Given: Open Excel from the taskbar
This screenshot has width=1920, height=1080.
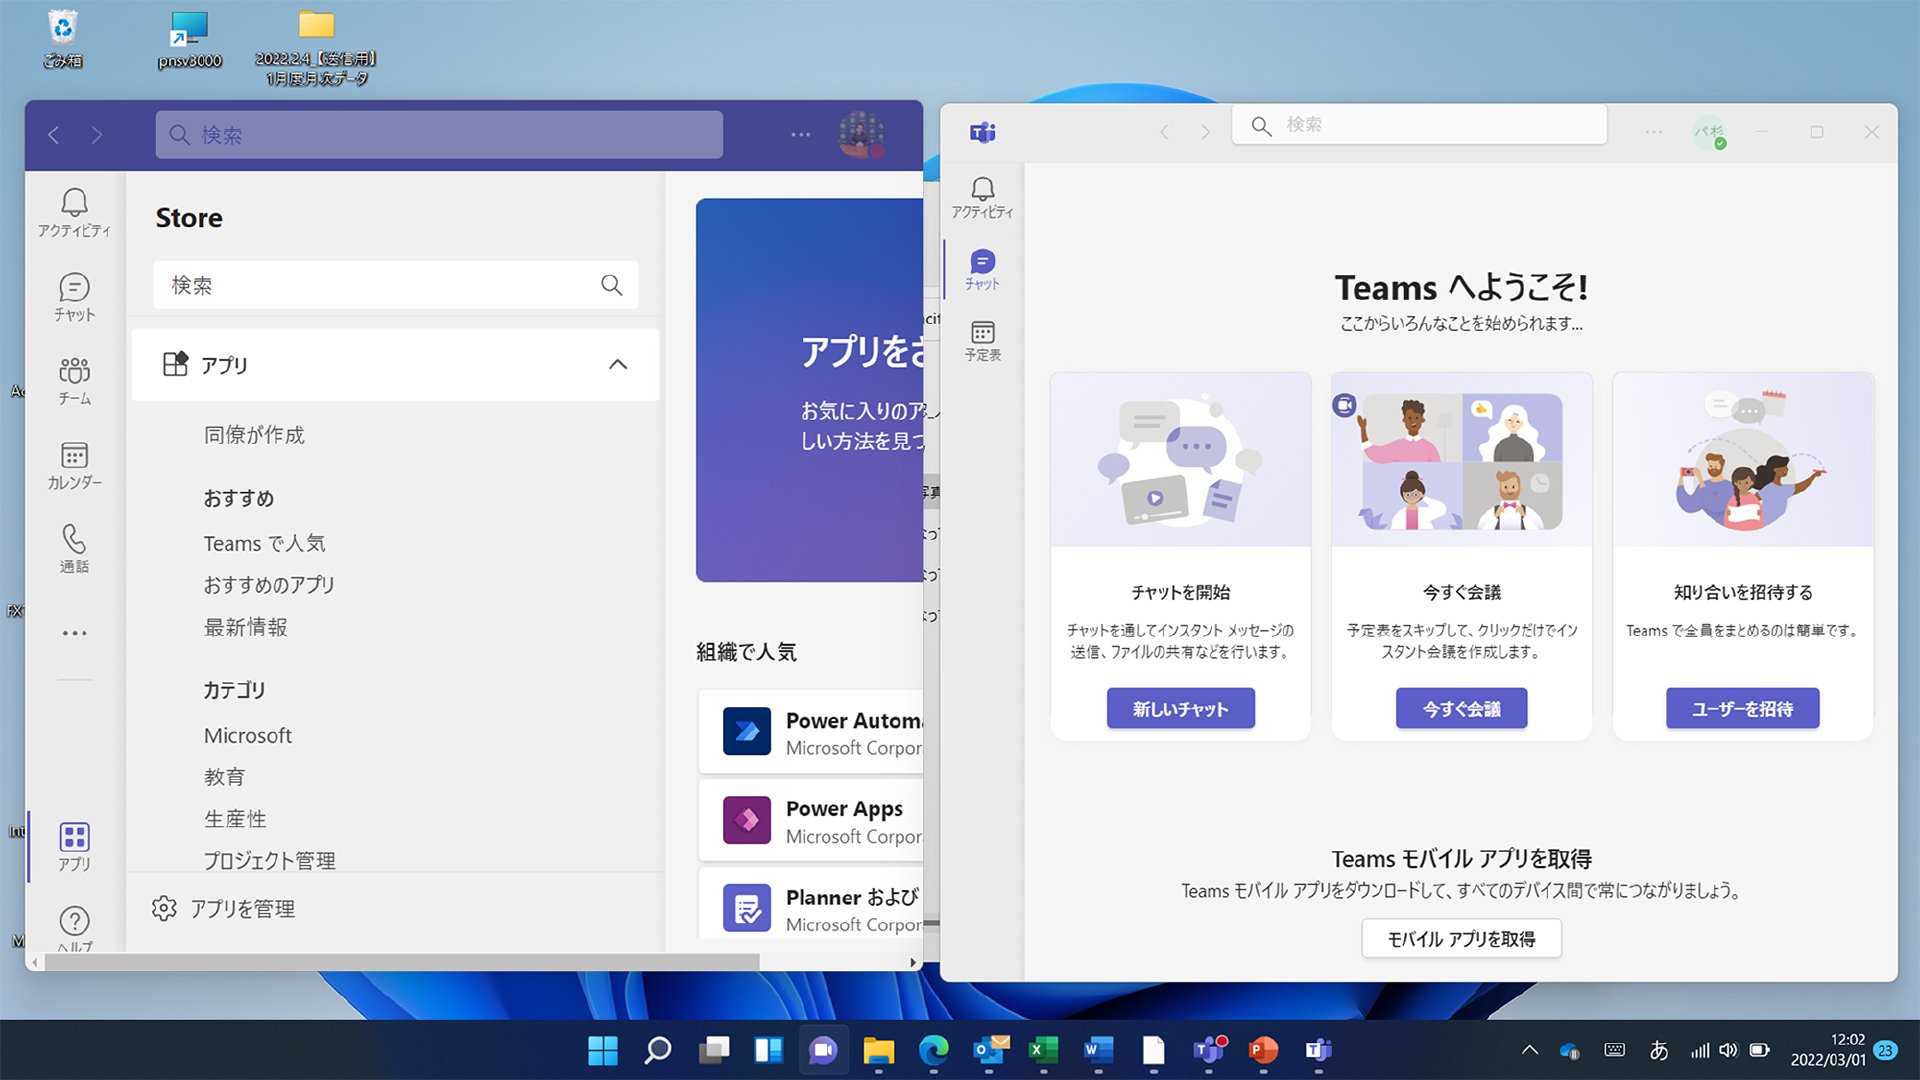Looking at the screenshot, I should pyautogui.click(x=1043, y=1050).
